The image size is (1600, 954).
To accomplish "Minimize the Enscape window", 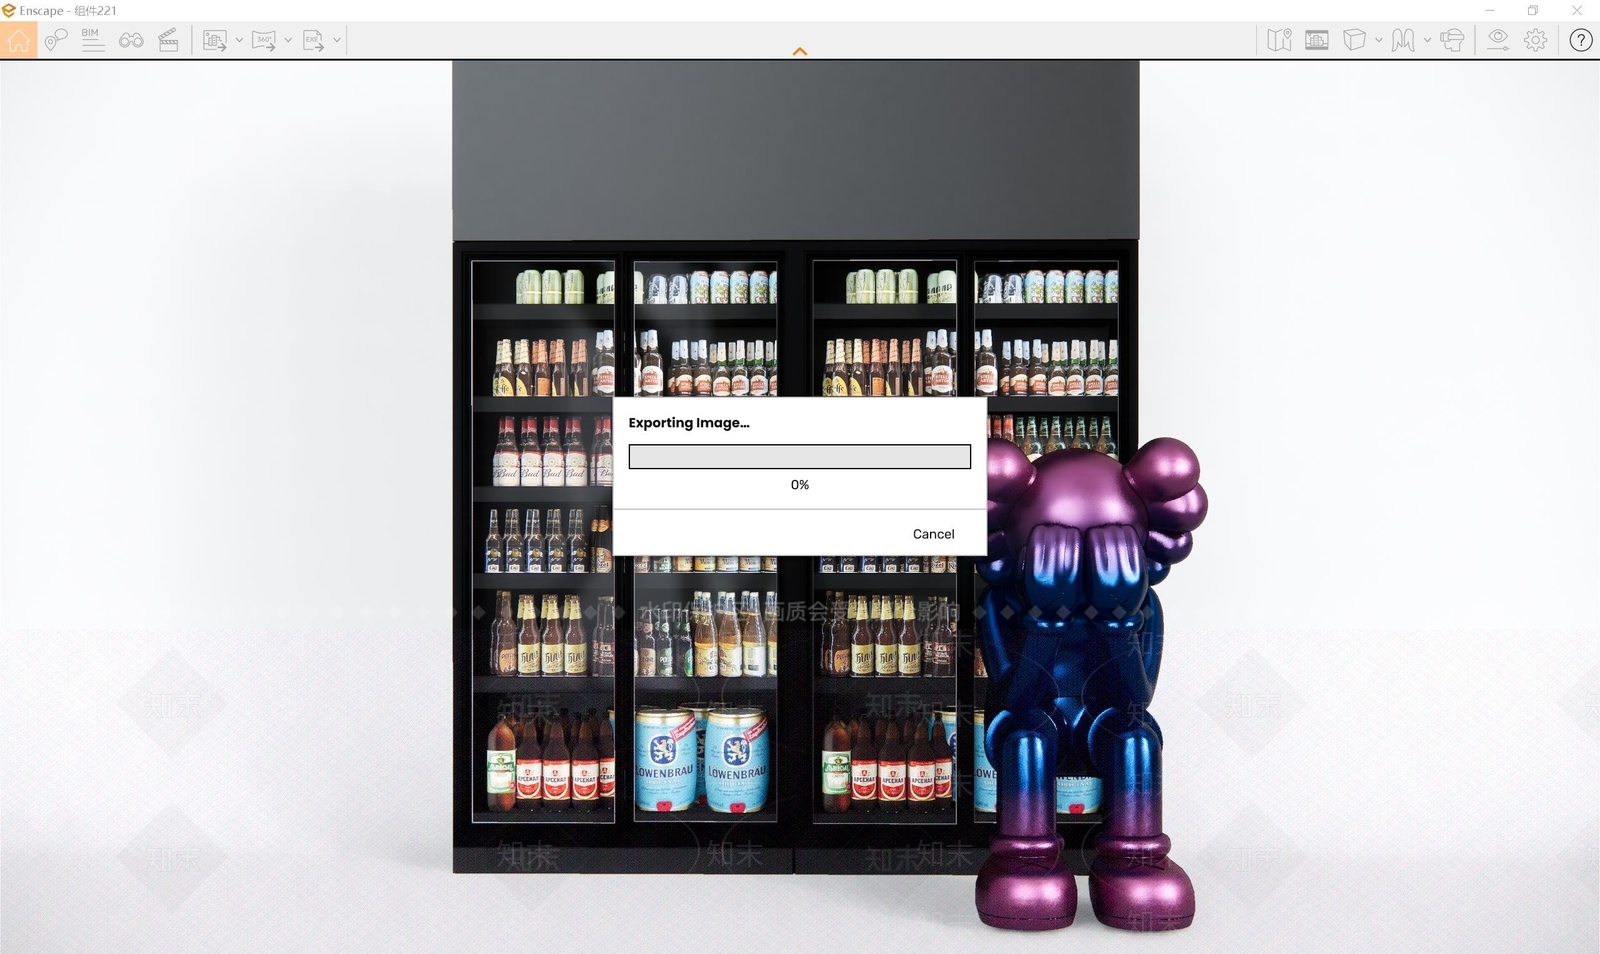I will [x=1489, y=10].
